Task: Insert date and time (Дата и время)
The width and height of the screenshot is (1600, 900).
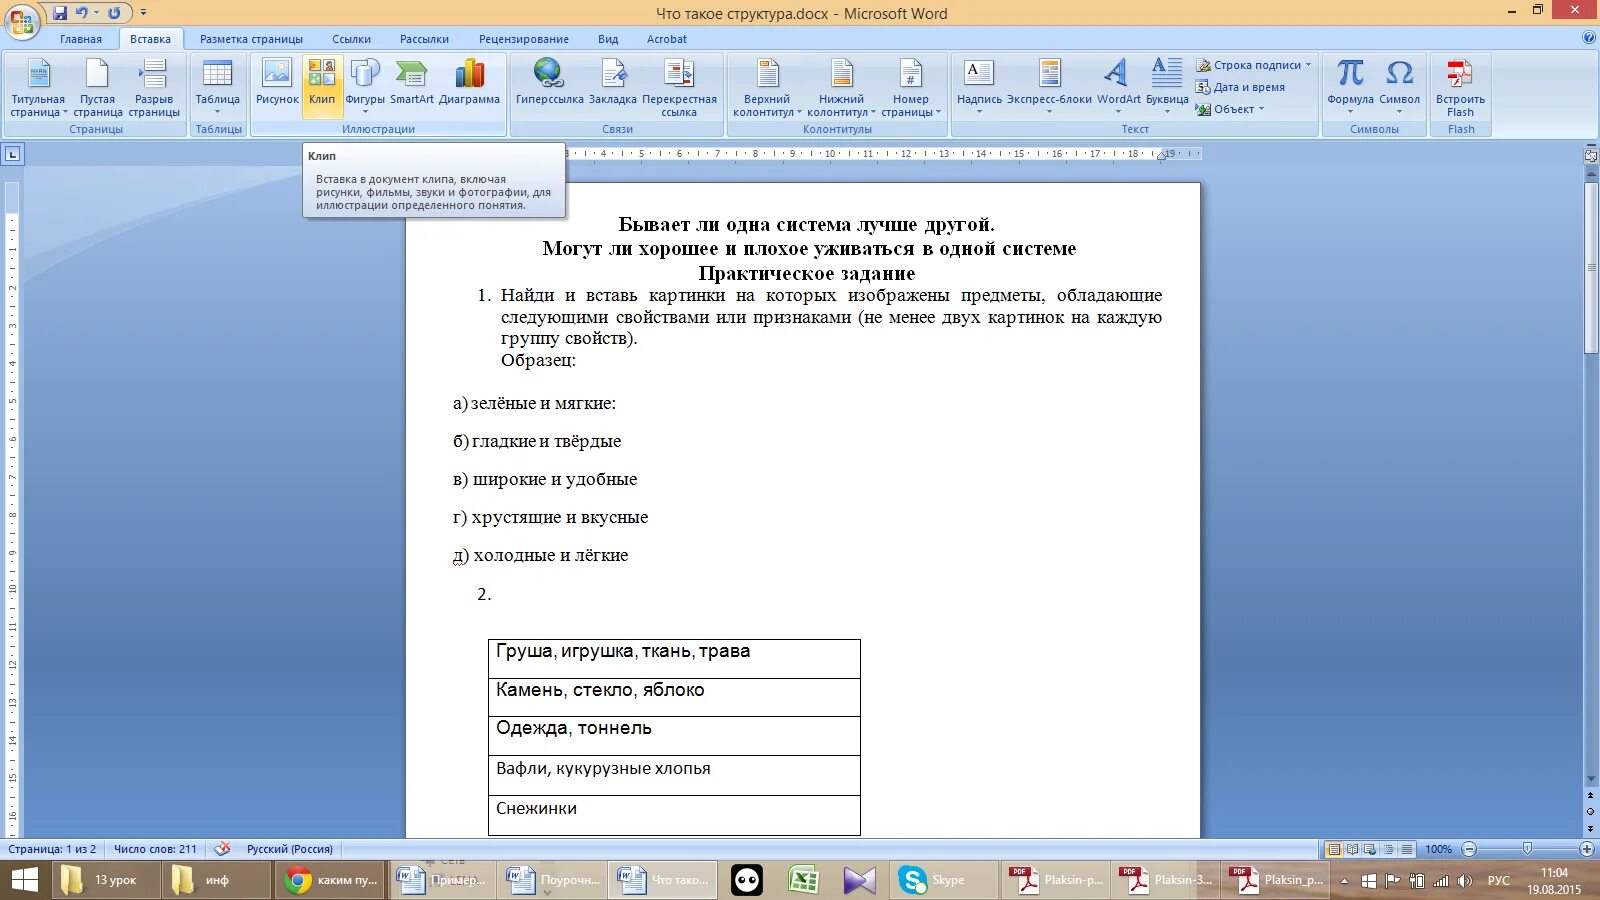Action: [1241, 87]
